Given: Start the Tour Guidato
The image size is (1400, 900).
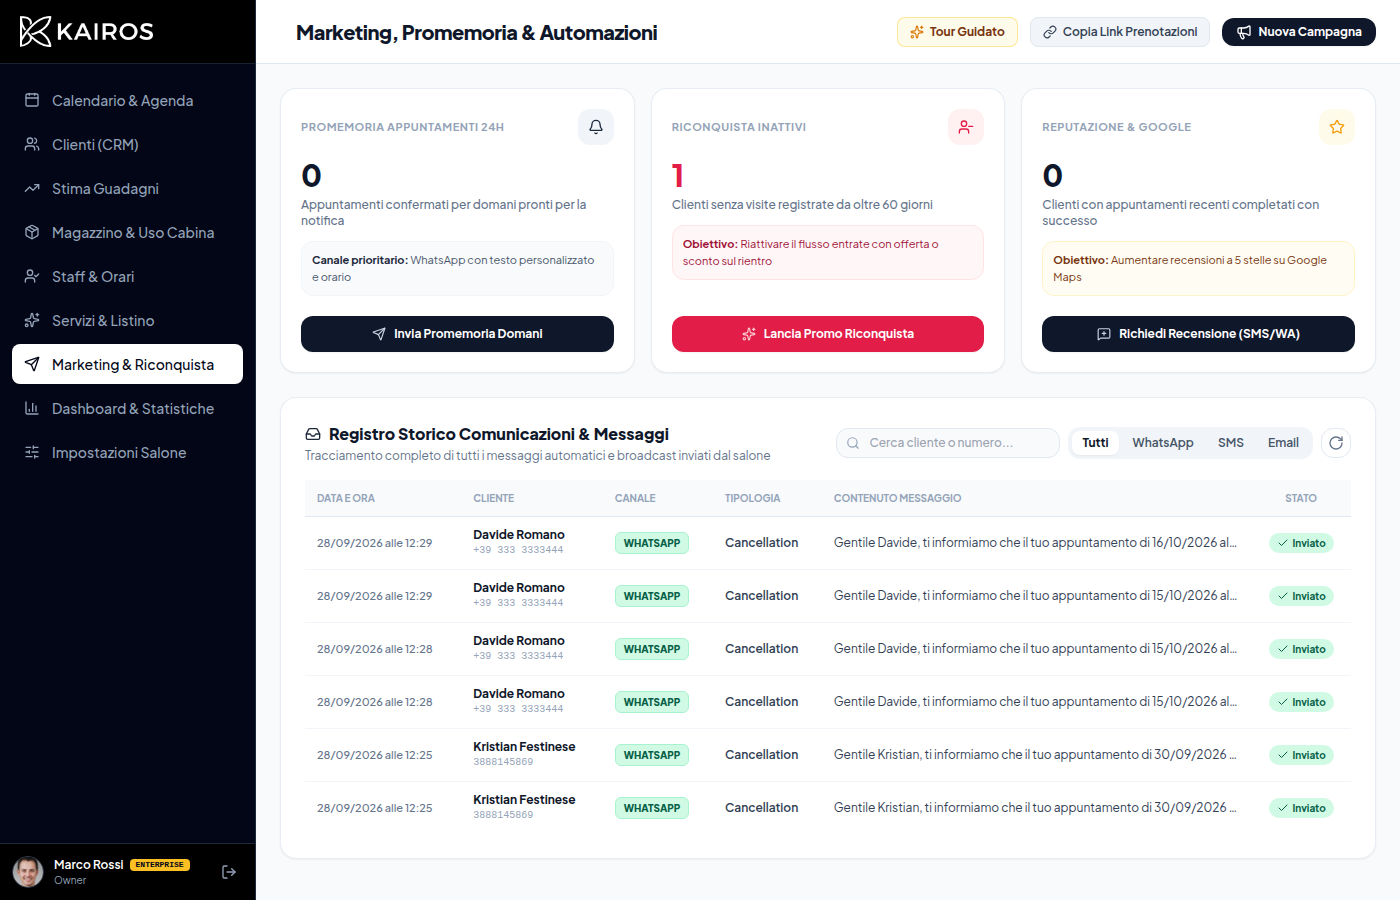Looking at the screenshot, I should pyautogui.click(x=957, y=32).
